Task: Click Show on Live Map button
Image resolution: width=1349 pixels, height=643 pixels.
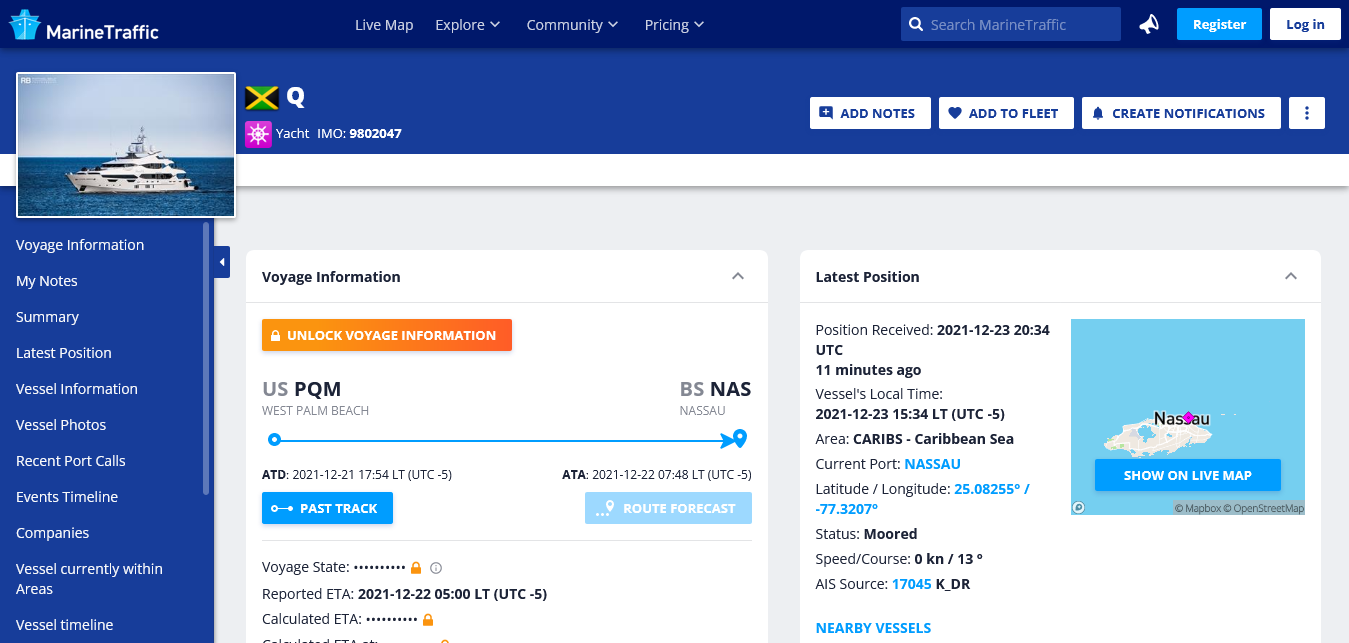Action: (x=1187, y=475)
